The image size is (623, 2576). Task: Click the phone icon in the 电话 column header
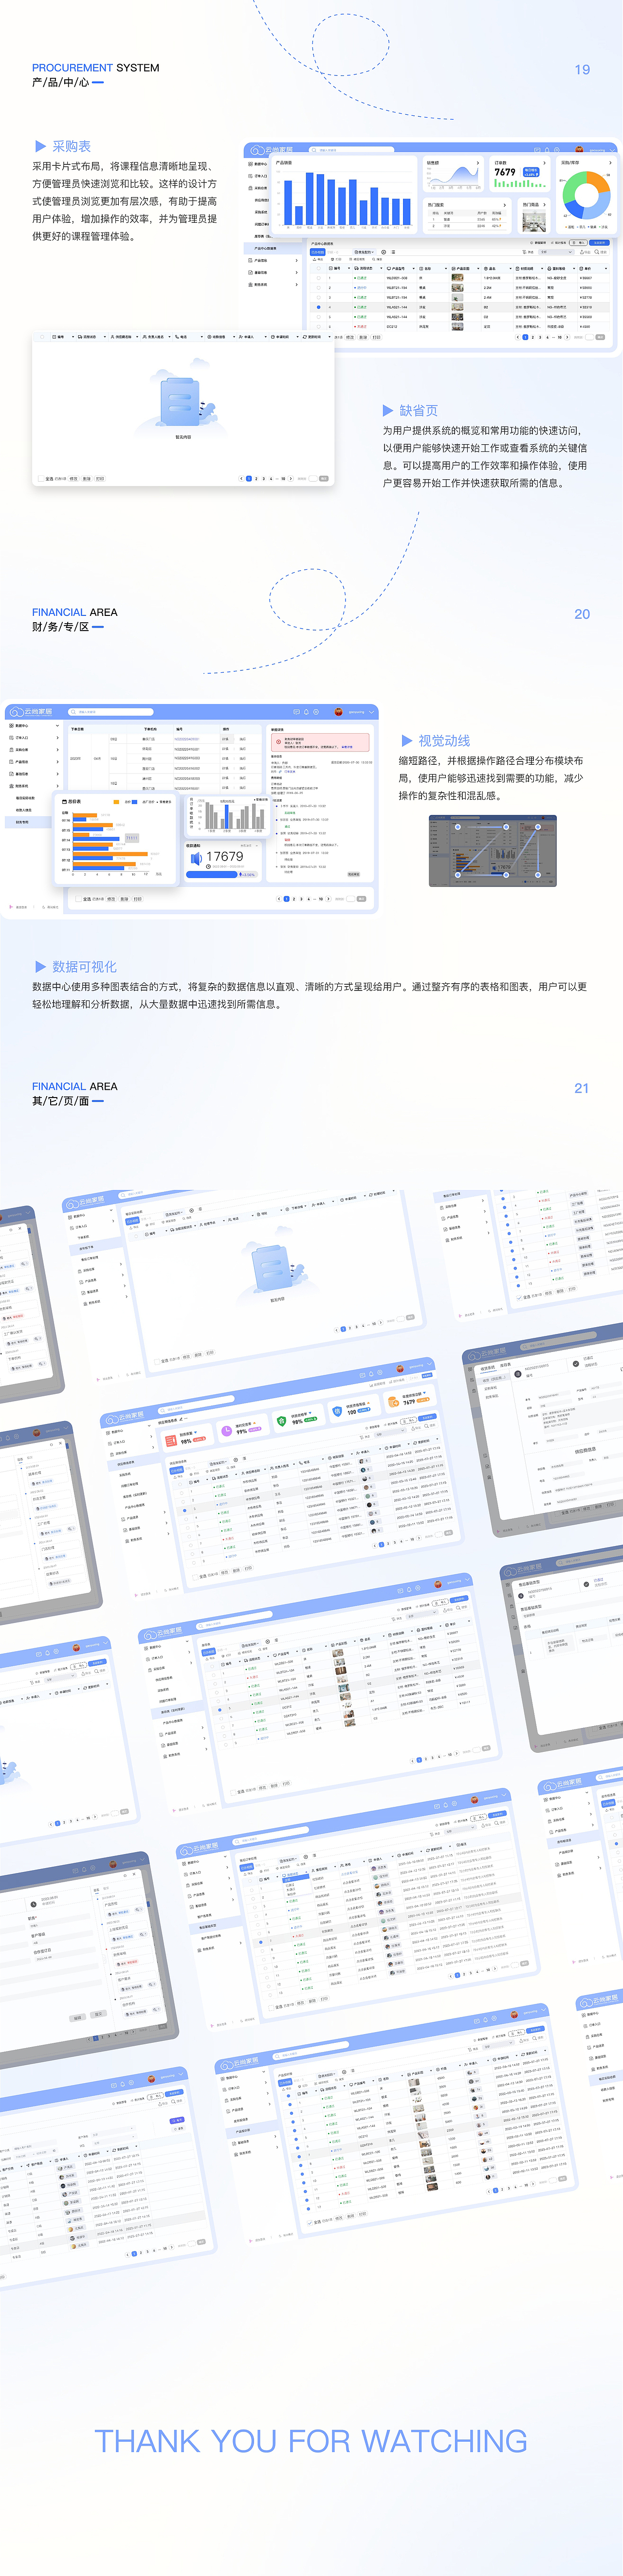tap(177, 337)
